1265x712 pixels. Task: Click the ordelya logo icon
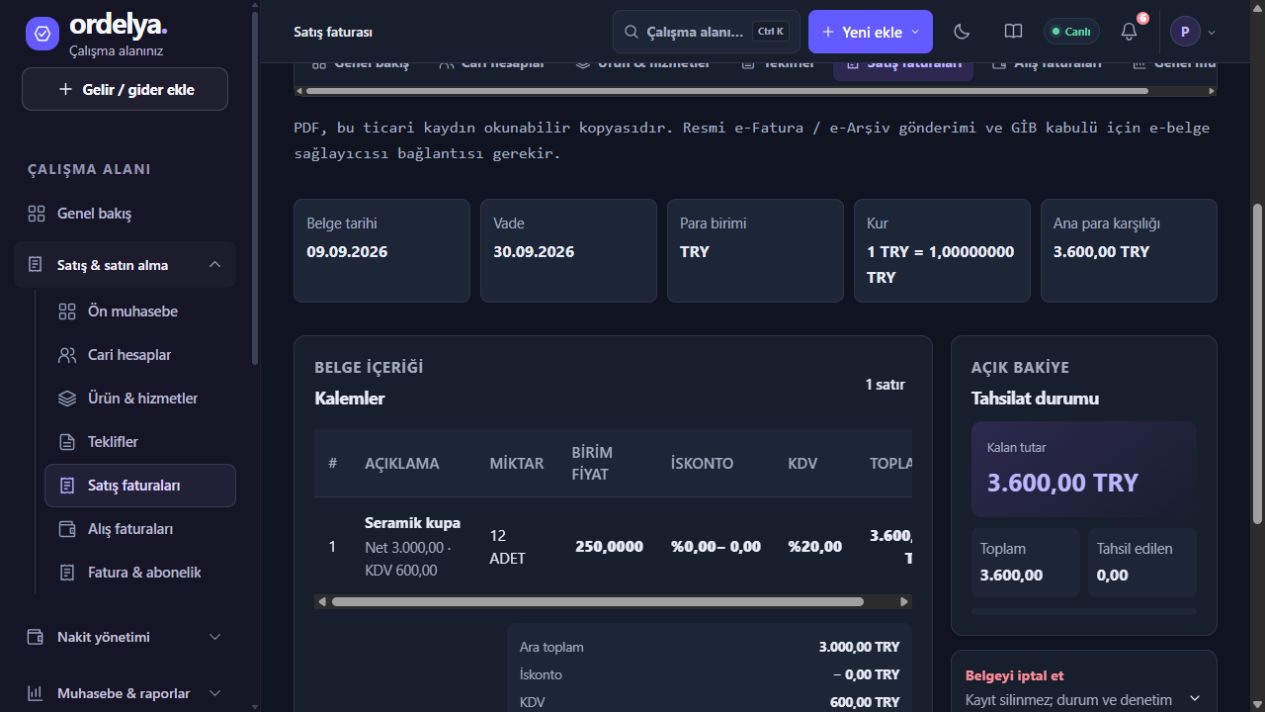(x=42, y=33)
